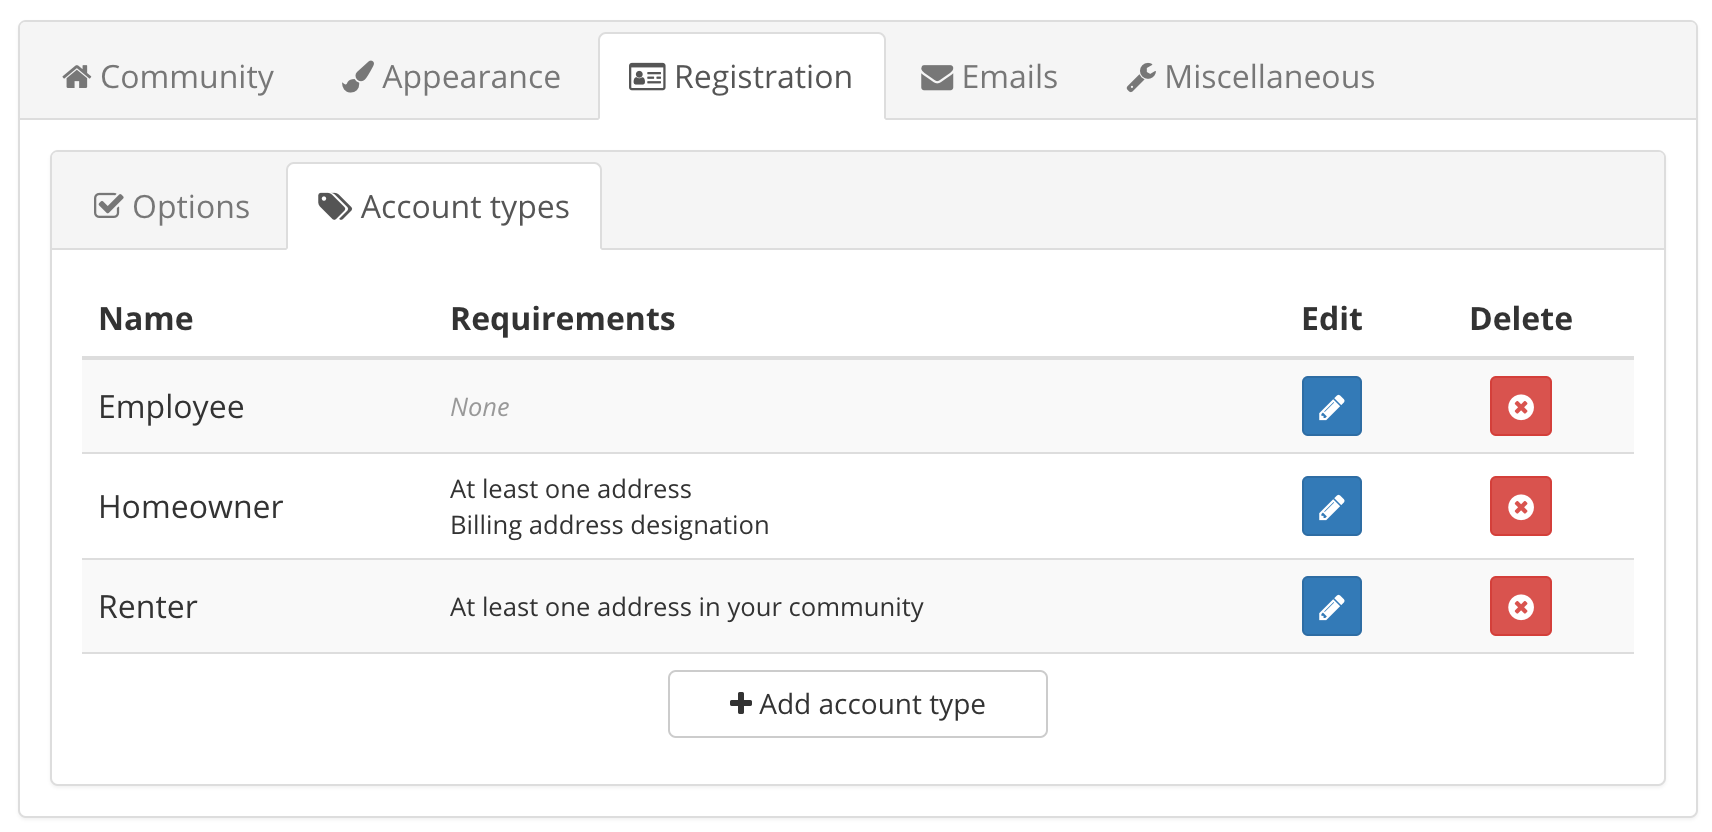Select the Registration tab

coord(741,77)
